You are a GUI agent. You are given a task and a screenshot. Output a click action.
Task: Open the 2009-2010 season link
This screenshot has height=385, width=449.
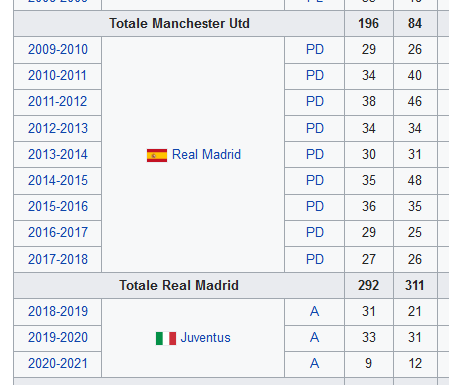(58, 49)
